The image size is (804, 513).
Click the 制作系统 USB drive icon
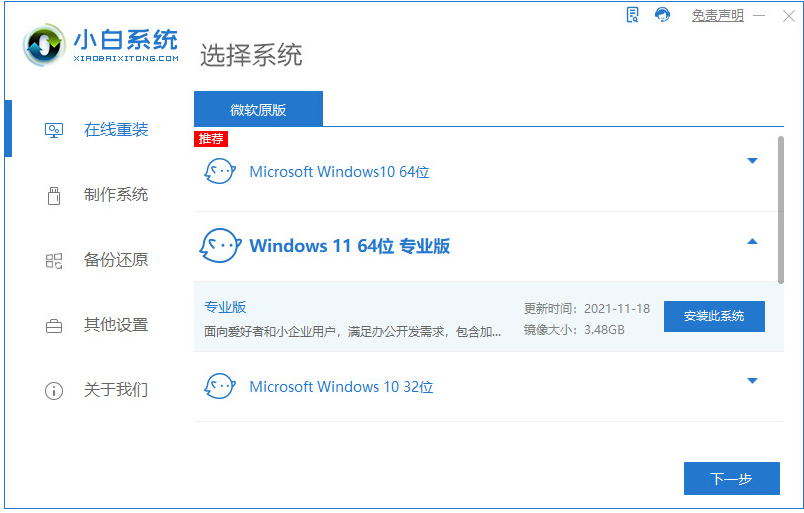click(54, 195)
